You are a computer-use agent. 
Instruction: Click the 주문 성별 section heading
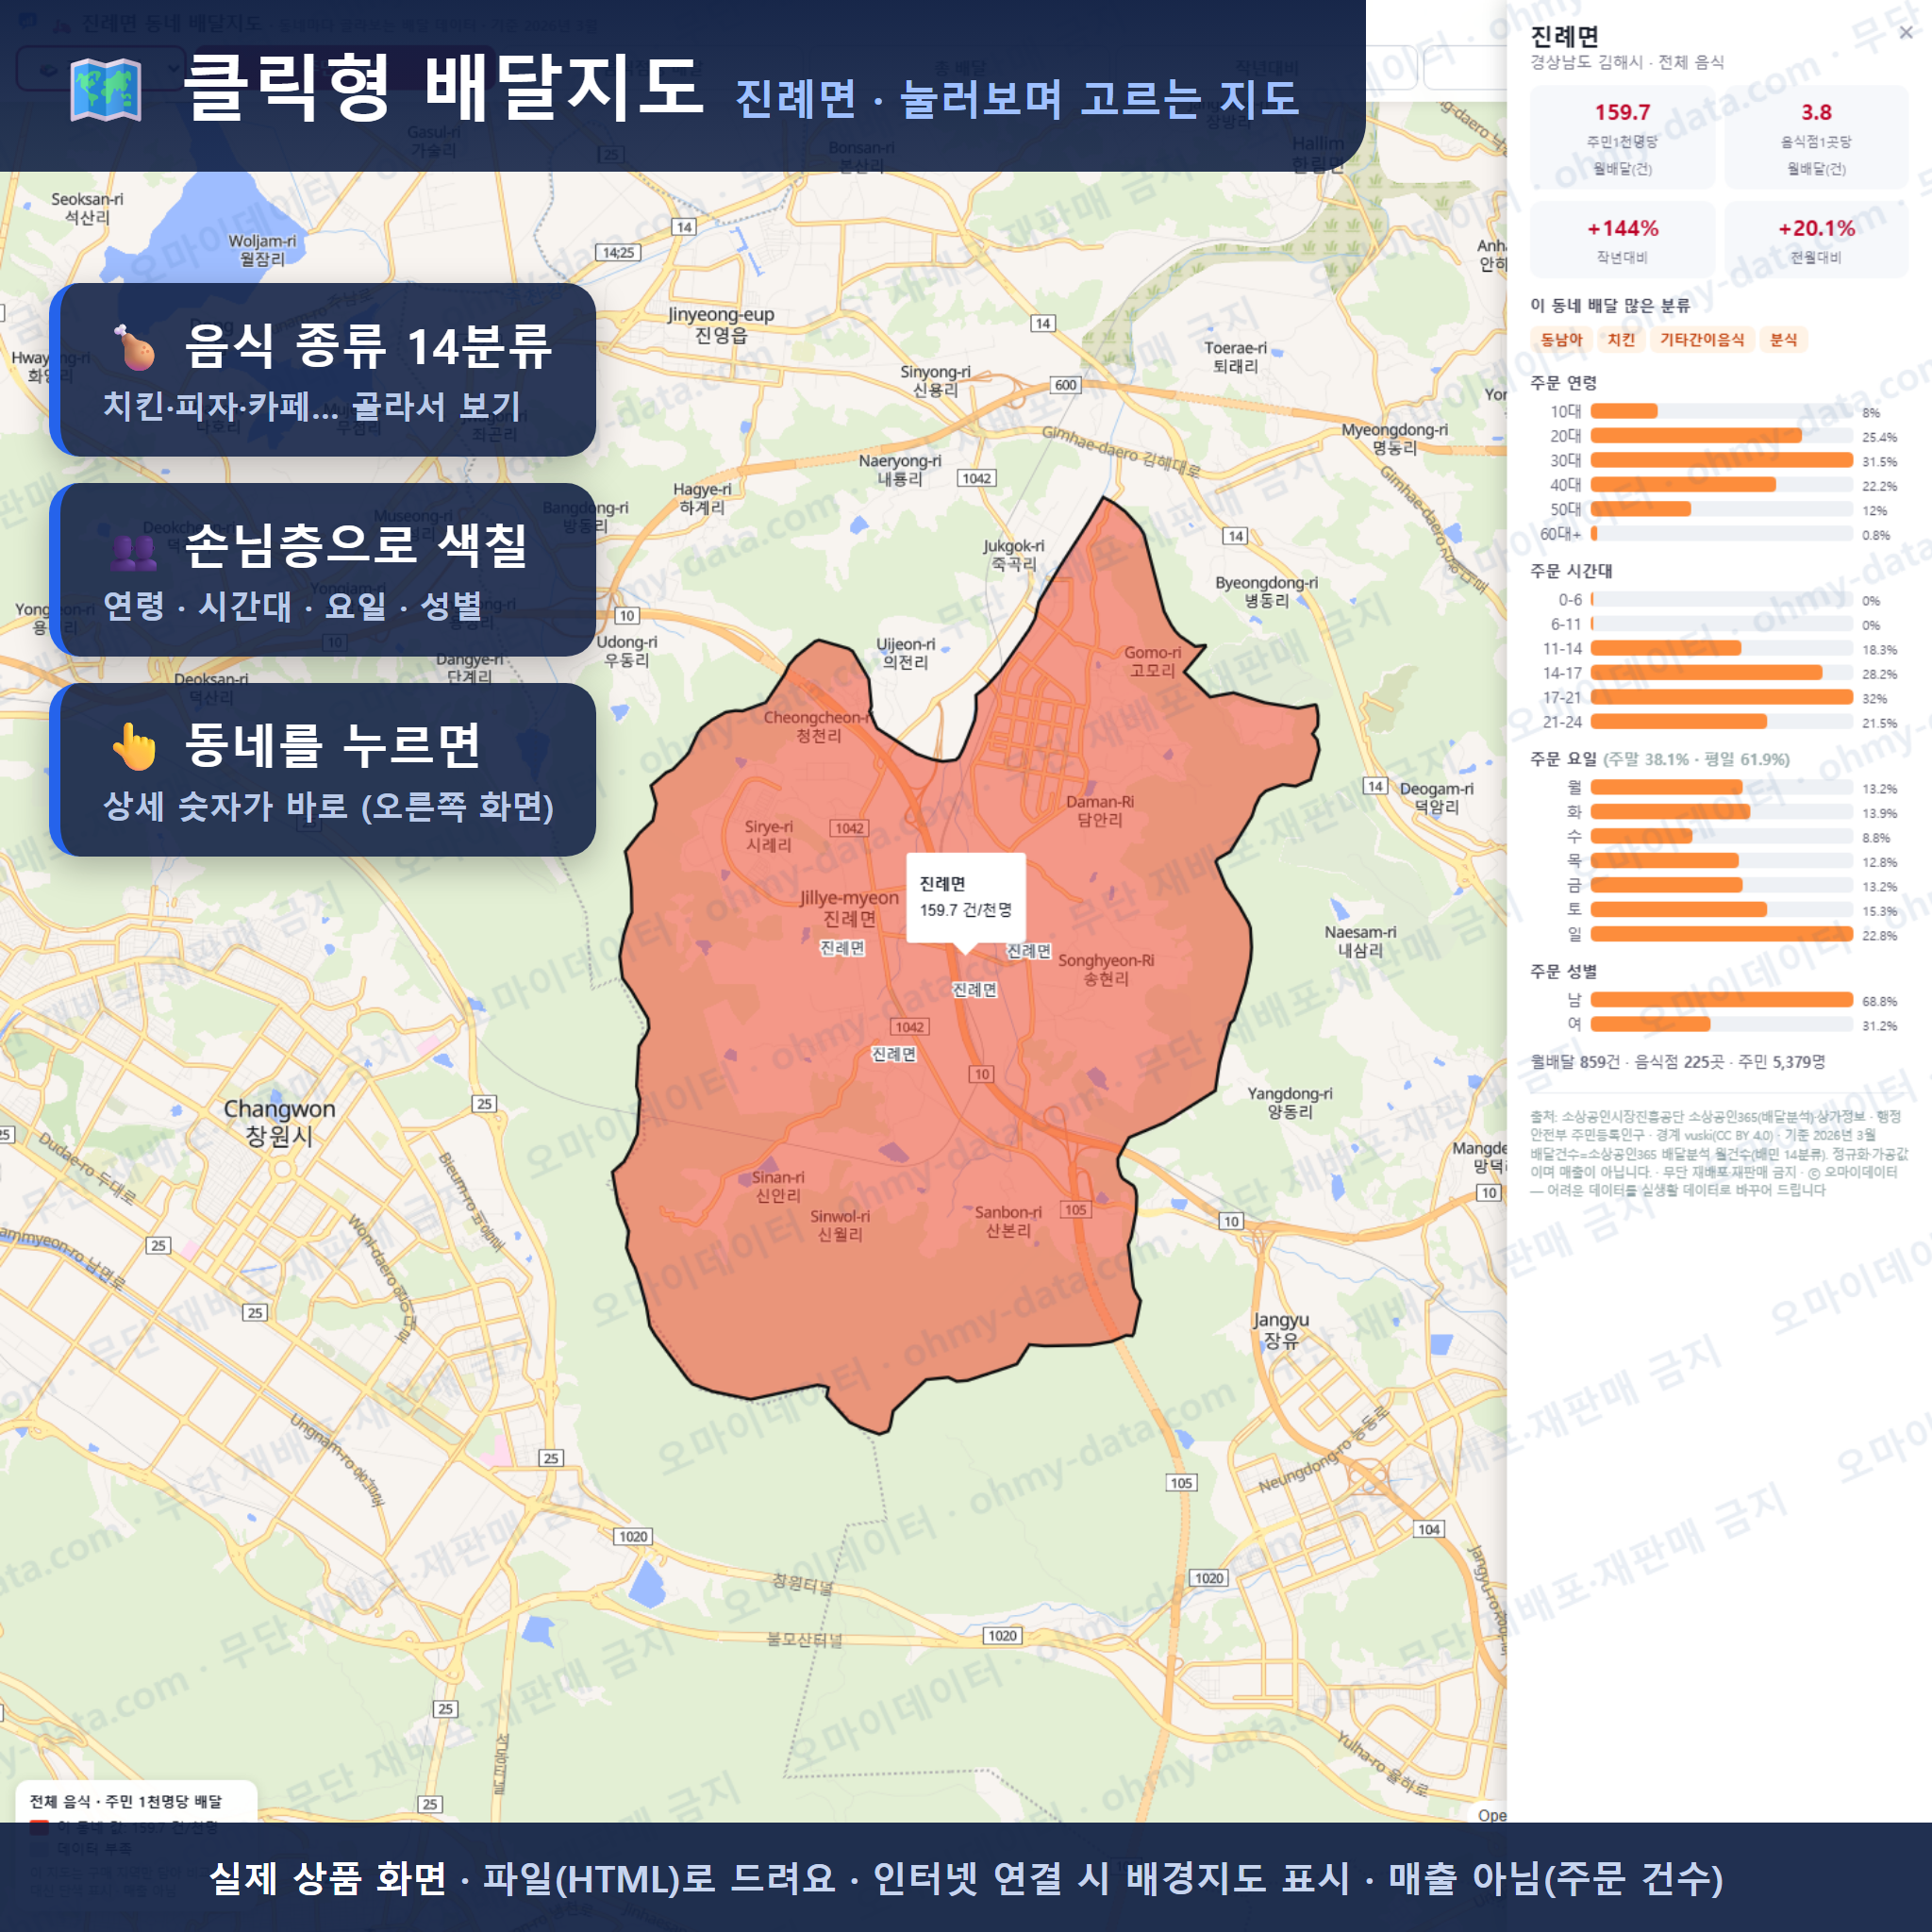coord(1563,971)
